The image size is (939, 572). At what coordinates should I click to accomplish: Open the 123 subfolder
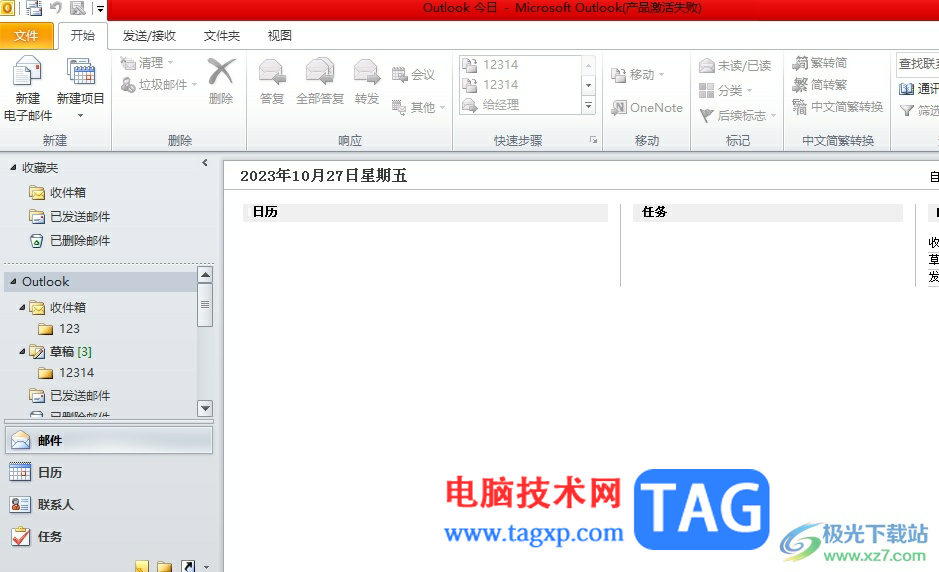pyautogui.click(x=59, y=329)
